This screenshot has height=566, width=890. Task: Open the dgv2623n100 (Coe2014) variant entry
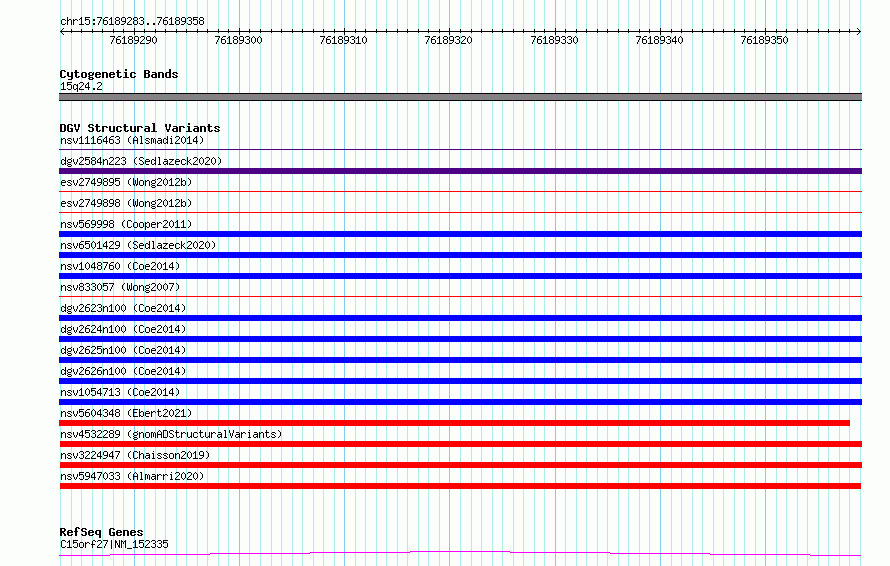(x=123, y=308)
